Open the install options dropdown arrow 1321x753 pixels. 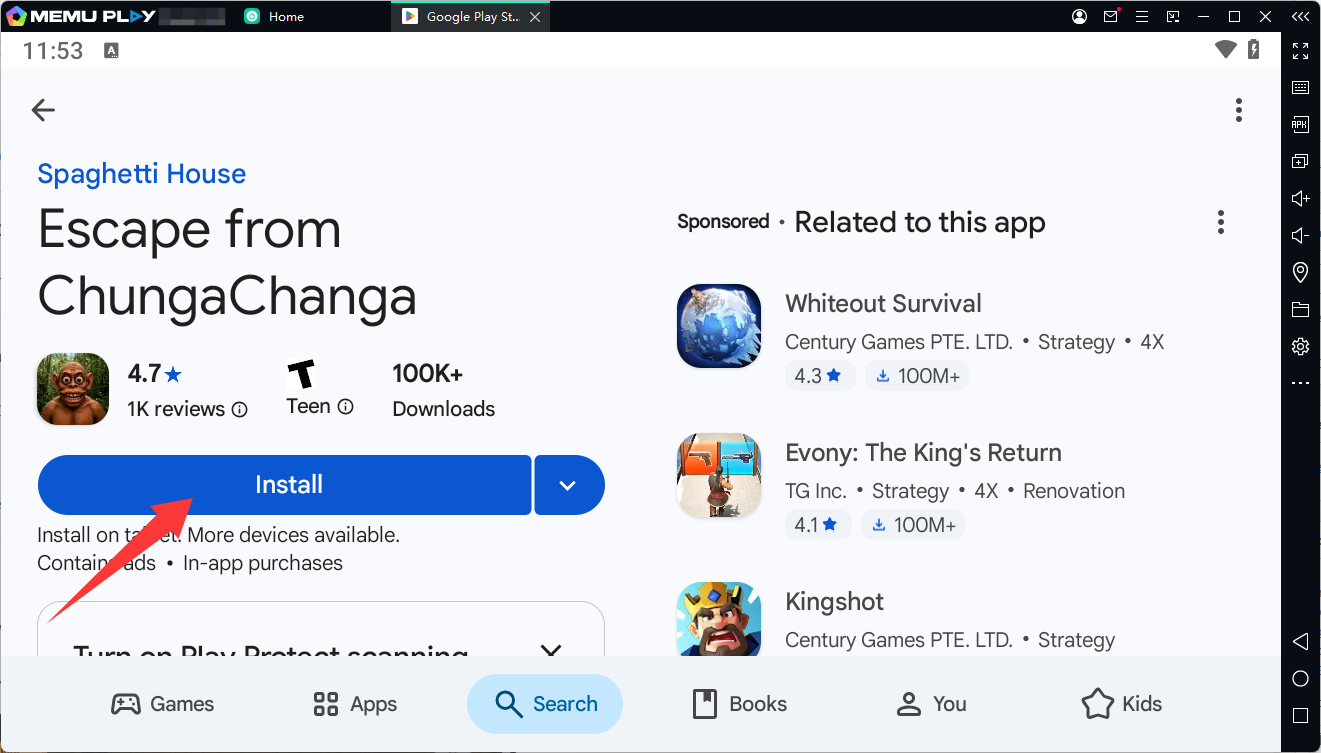point(569,485)
